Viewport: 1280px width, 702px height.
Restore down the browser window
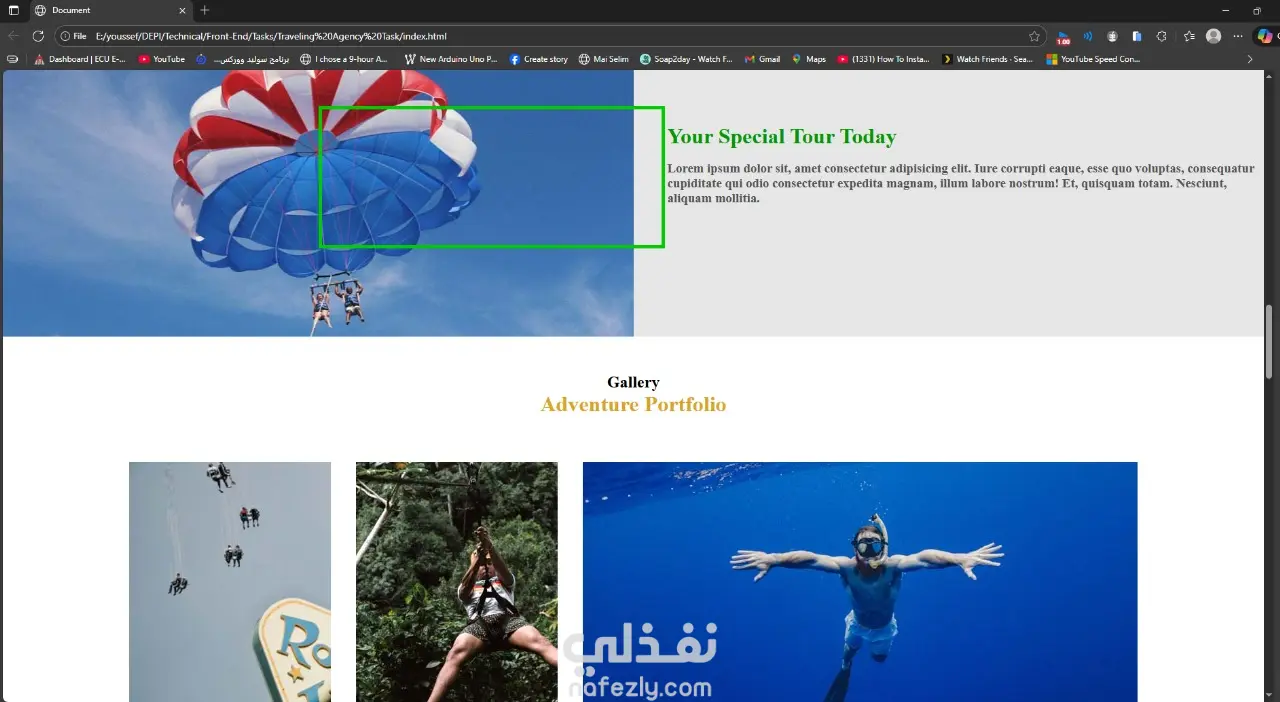1257,10
